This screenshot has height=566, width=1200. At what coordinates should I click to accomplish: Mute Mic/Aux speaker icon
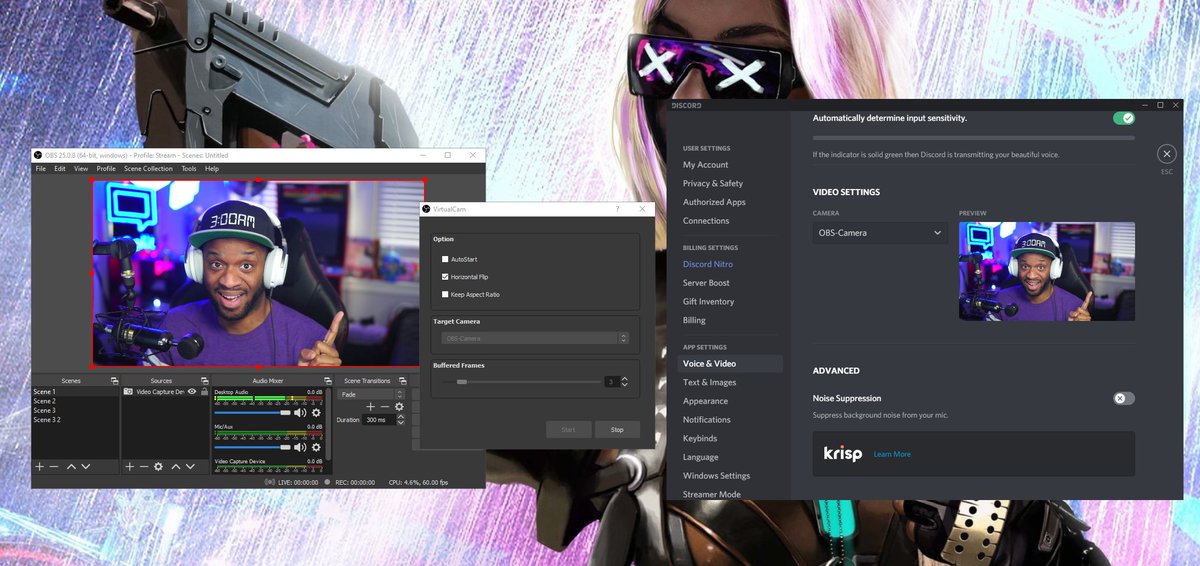pos(300,447)
